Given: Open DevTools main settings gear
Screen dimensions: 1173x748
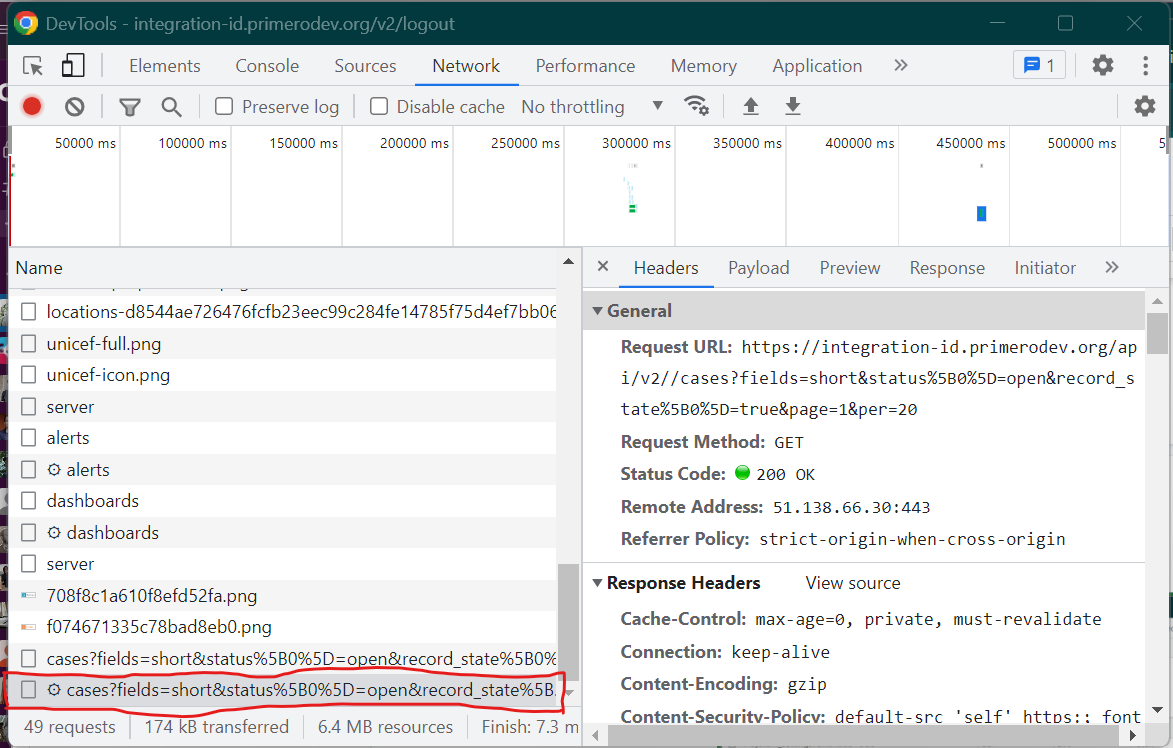Looking at the screenshot, I should [x=1103, y=65].
